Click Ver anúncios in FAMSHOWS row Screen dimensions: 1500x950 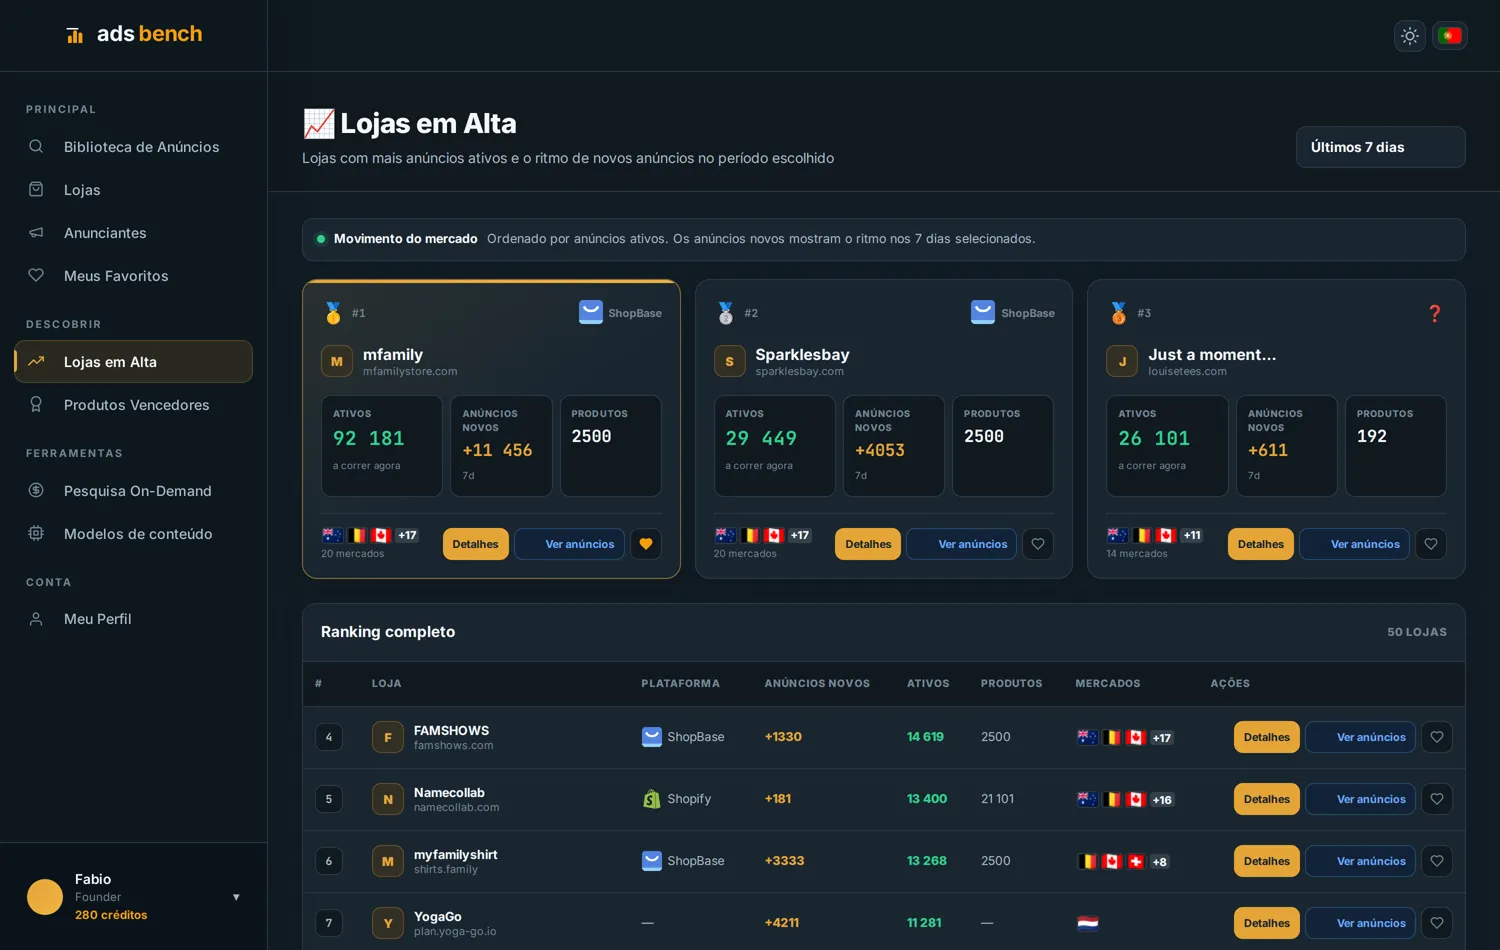click(1361, 737)
